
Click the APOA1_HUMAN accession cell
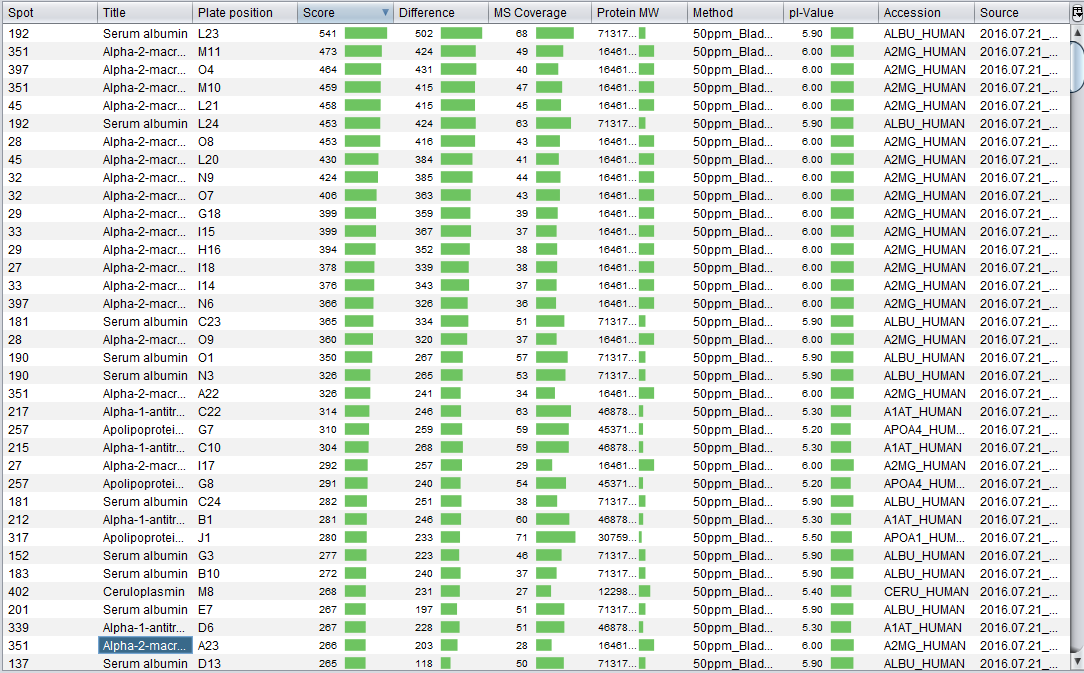925,537
